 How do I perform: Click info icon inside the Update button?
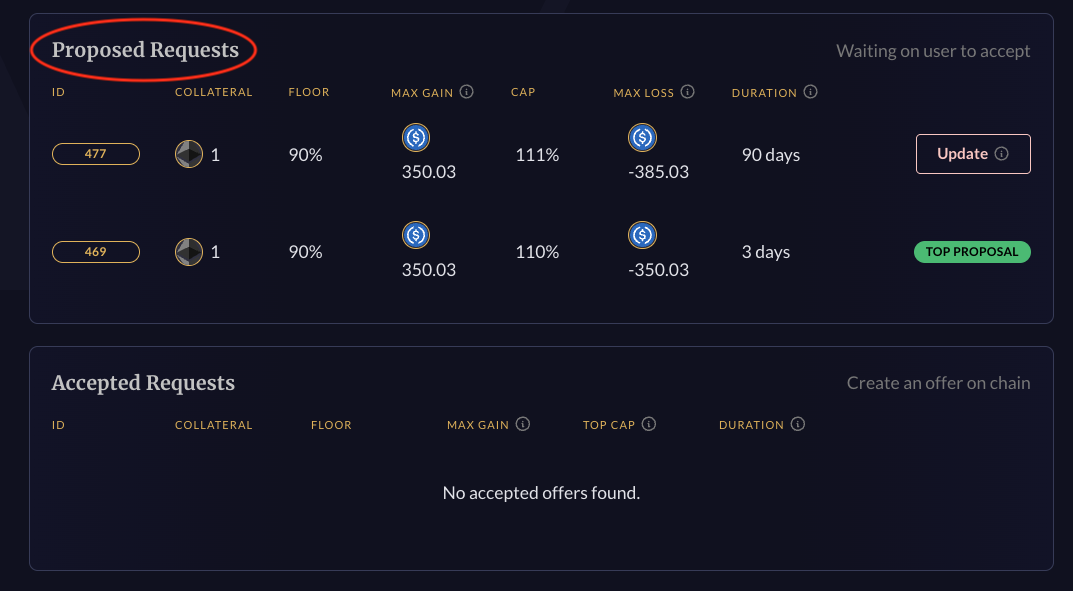pyautogui.click(x=1001, y=154)
